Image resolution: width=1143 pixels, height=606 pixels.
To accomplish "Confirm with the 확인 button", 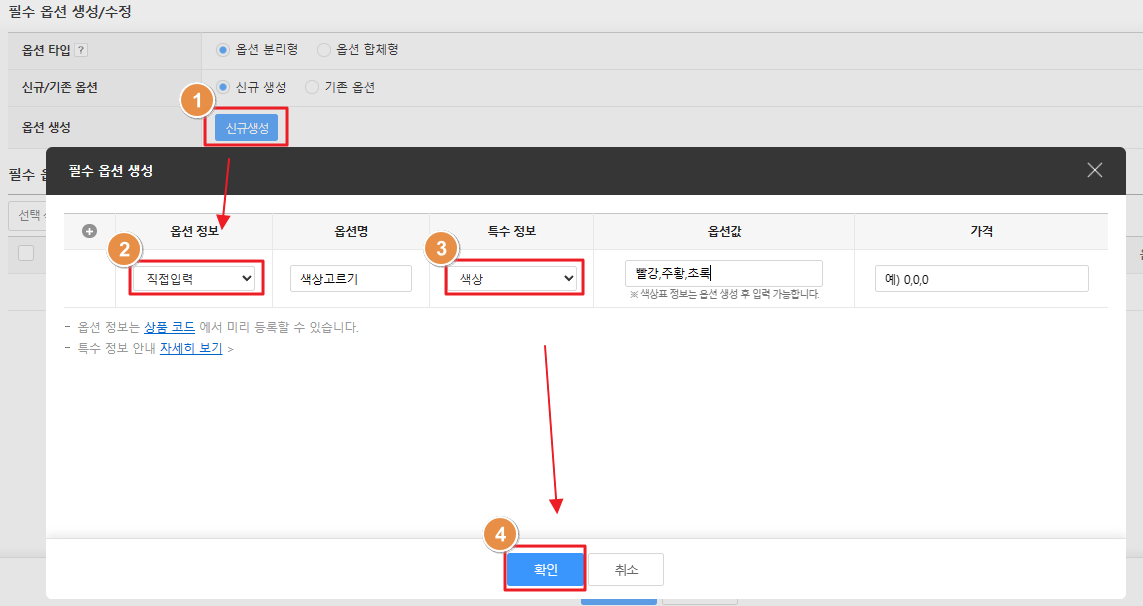I will tap(545, 570).
